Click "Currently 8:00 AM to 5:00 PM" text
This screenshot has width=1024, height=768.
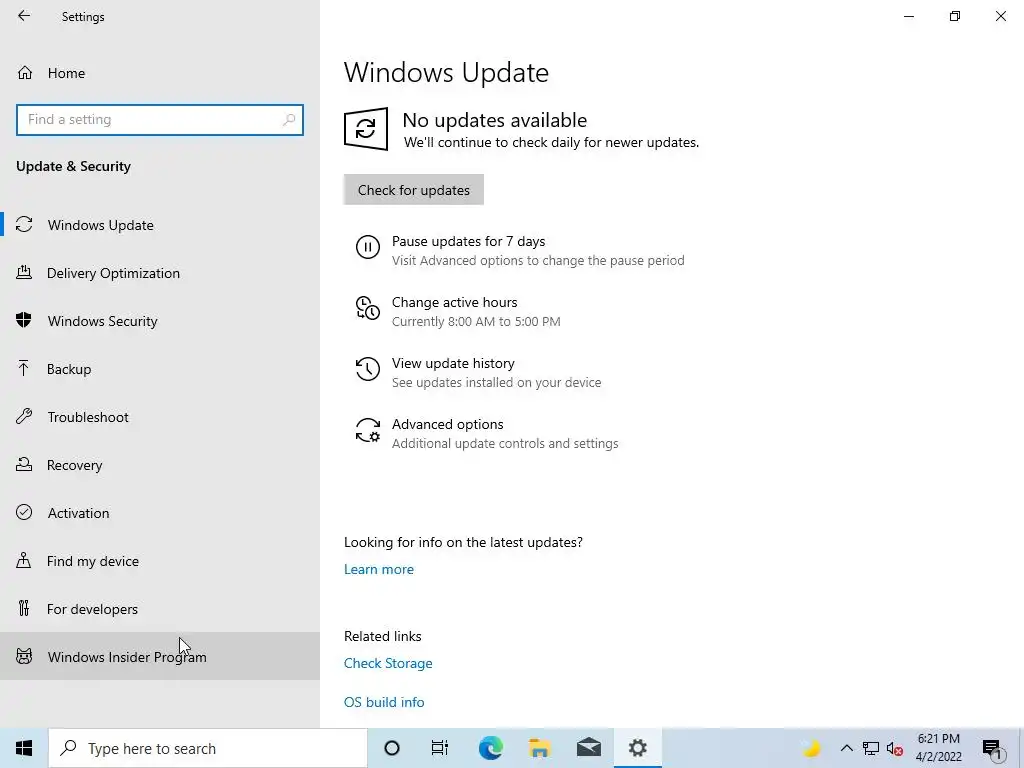point(476,321)
